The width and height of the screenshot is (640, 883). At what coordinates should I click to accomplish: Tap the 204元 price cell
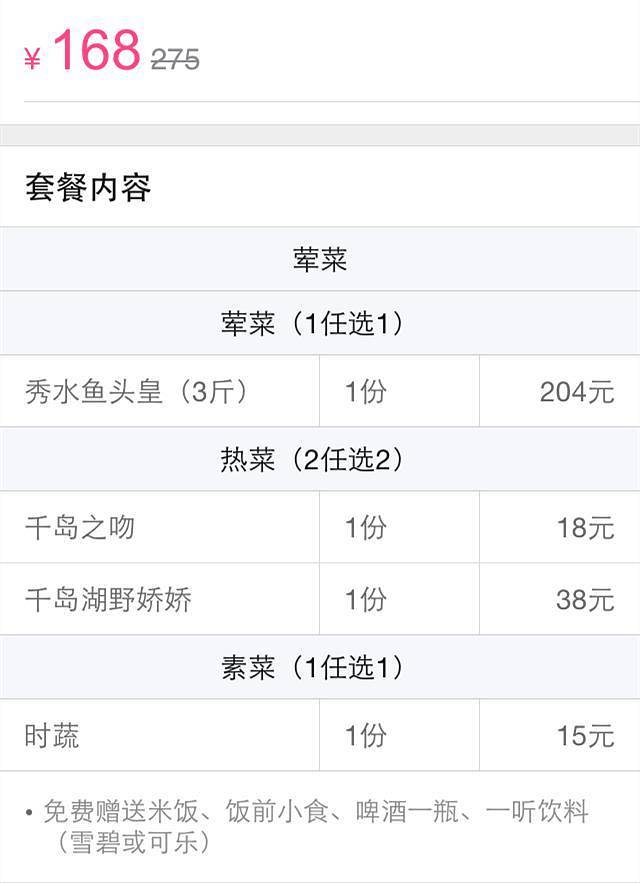(x=576, y=391)
